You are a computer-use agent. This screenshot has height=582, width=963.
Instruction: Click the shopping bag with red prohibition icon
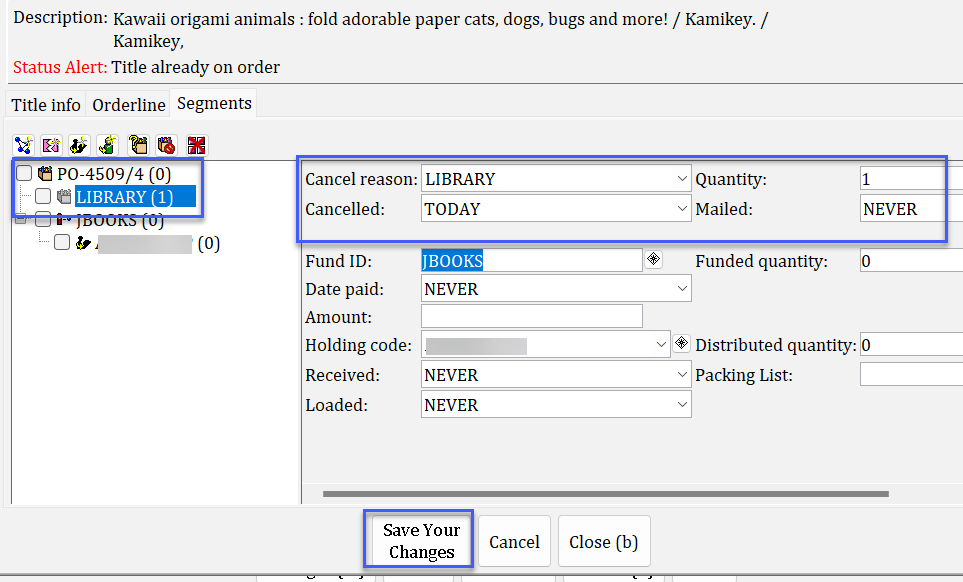(167, 146)
